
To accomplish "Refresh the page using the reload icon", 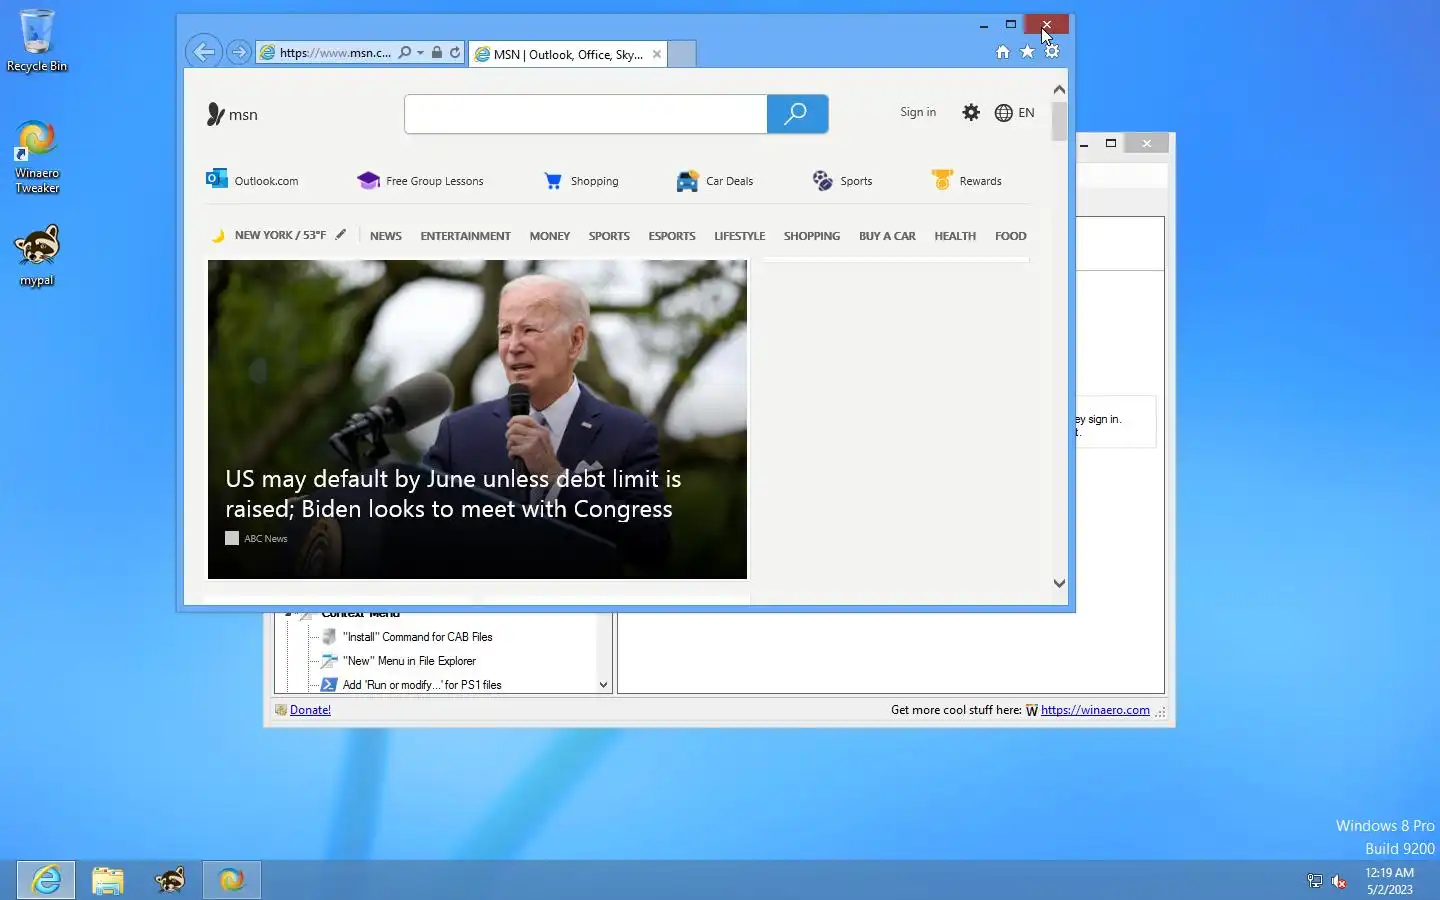I will coord(455,53).
